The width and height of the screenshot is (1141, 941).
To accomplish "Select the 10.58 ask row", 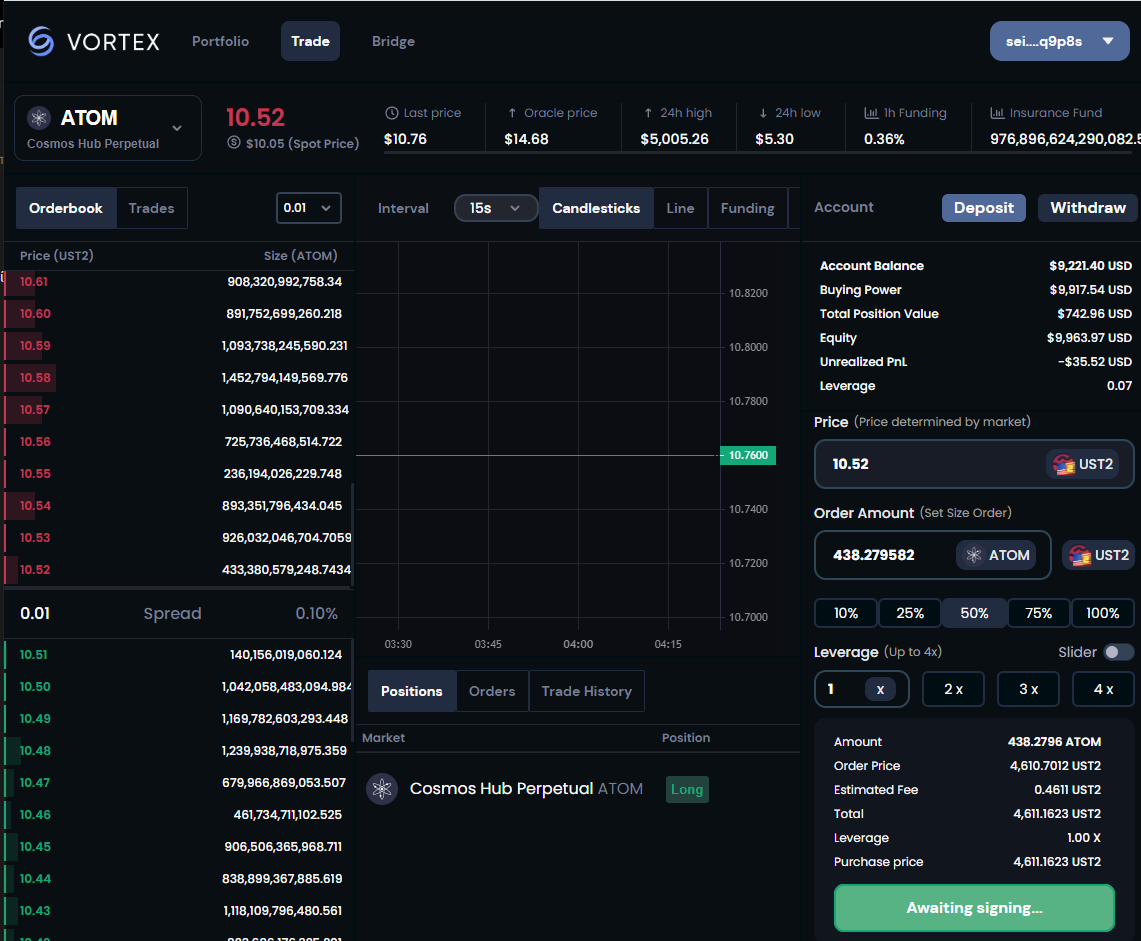I will pyautogui.click(x=179, y=378).
